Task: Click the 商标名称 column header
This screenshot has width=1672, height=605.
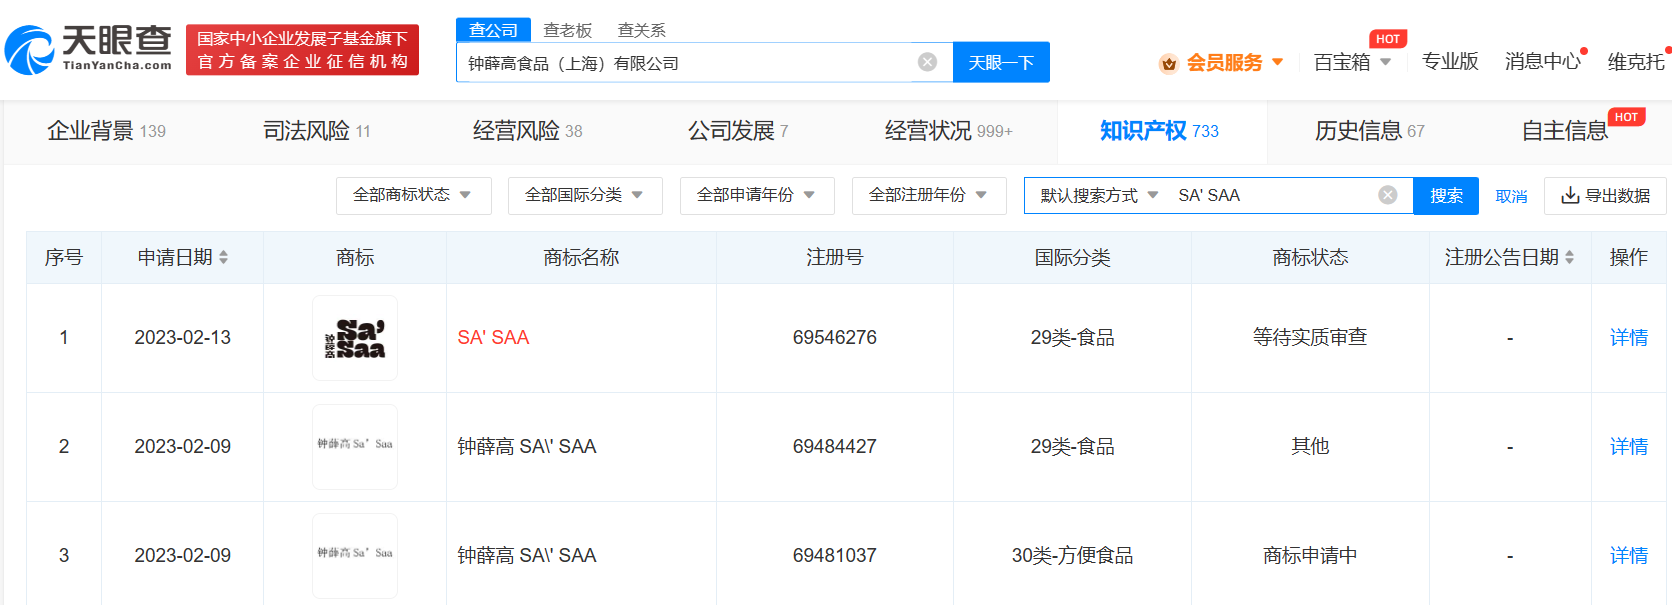Action: click(x=581, y=257)
